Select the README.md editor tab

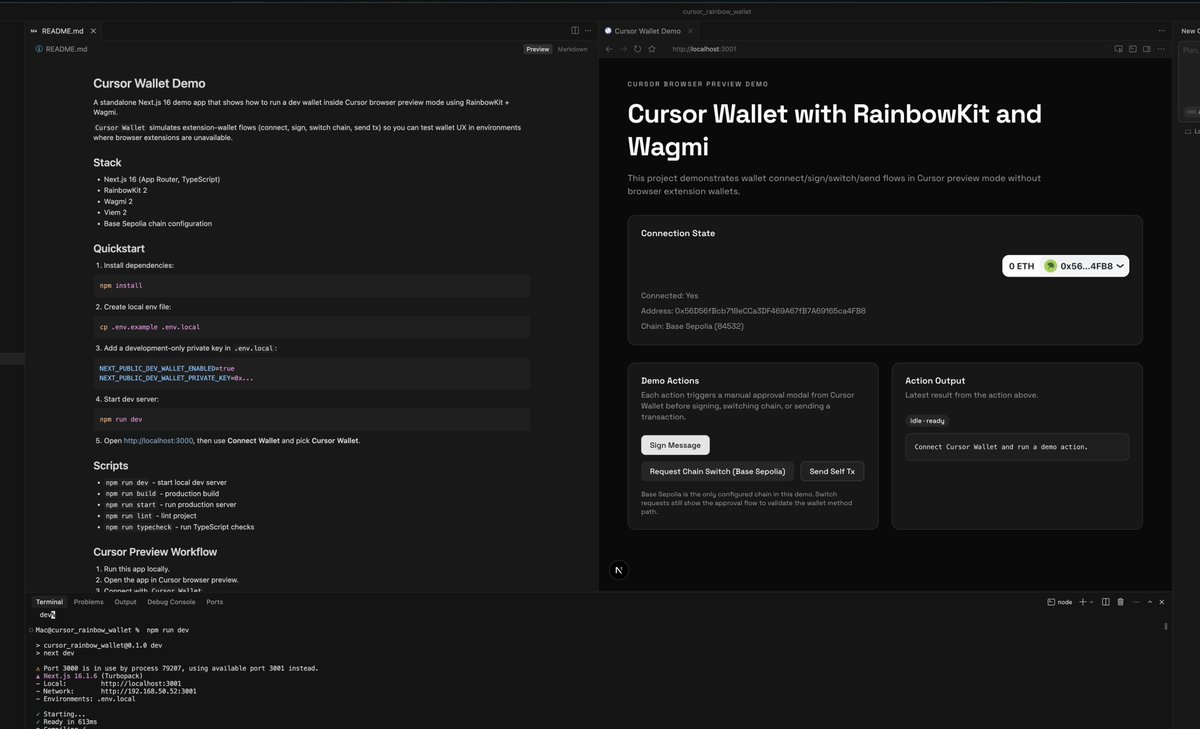pos(64,31)
